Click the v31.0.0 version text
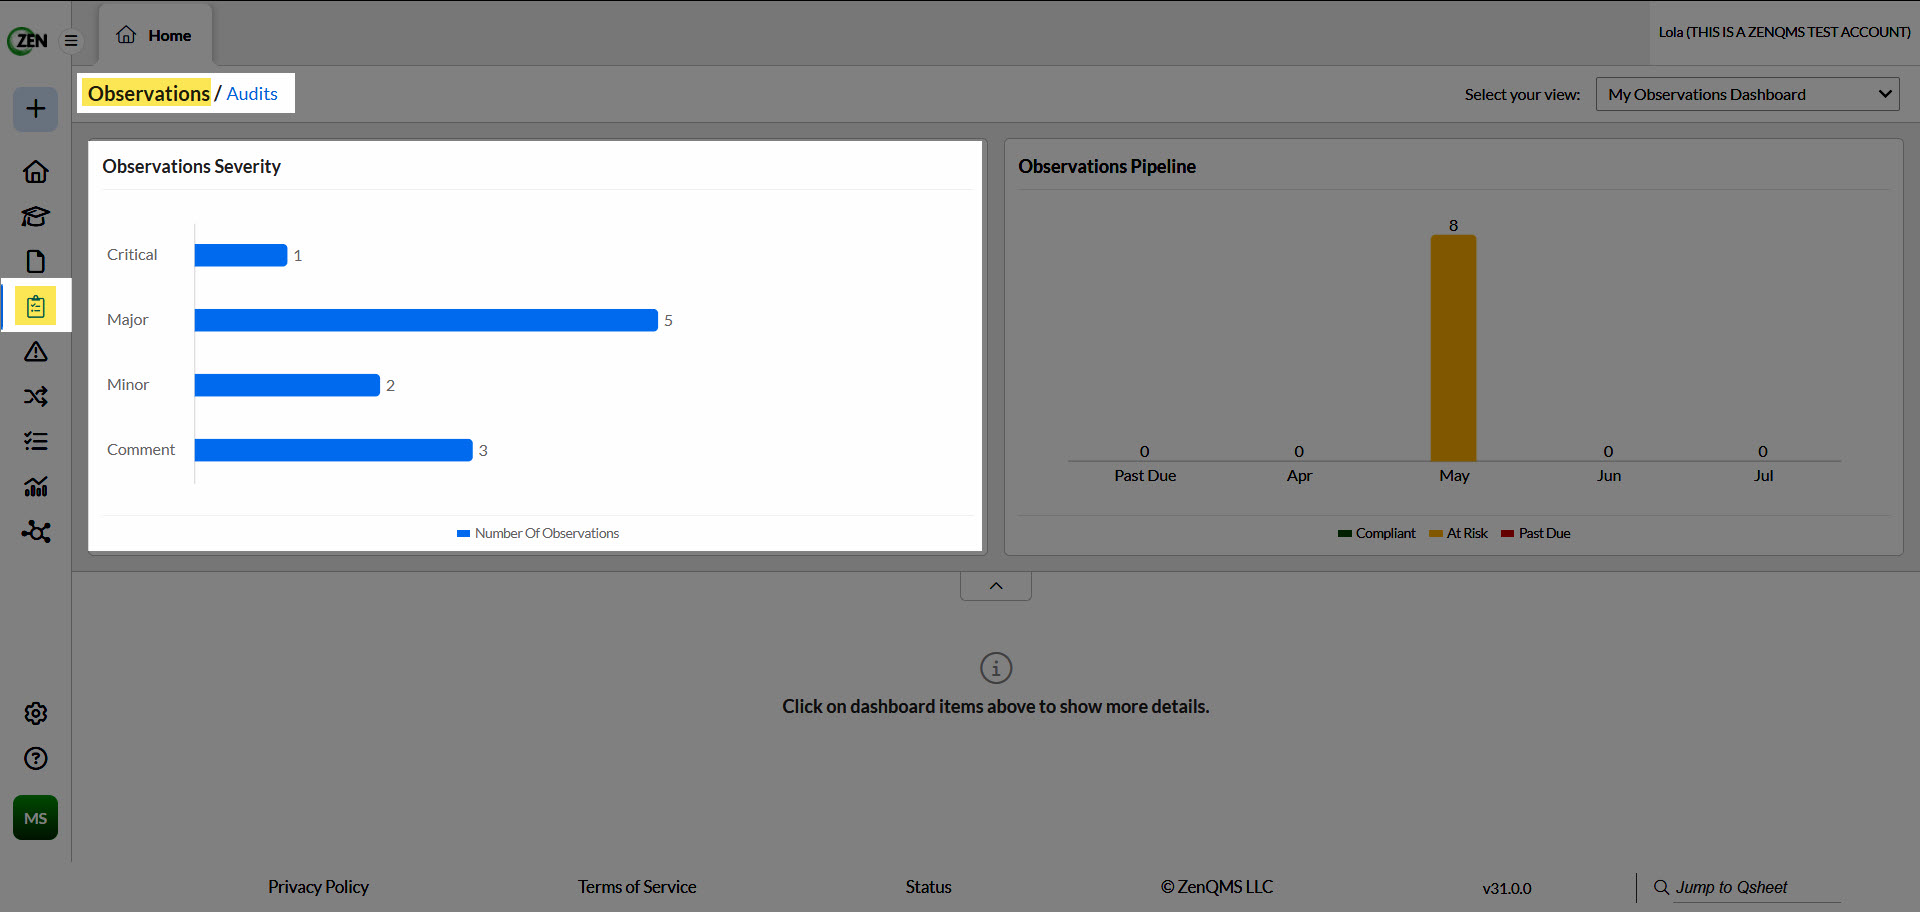The height and width of the screenshot is (912, 1920). click(1507, 888)
